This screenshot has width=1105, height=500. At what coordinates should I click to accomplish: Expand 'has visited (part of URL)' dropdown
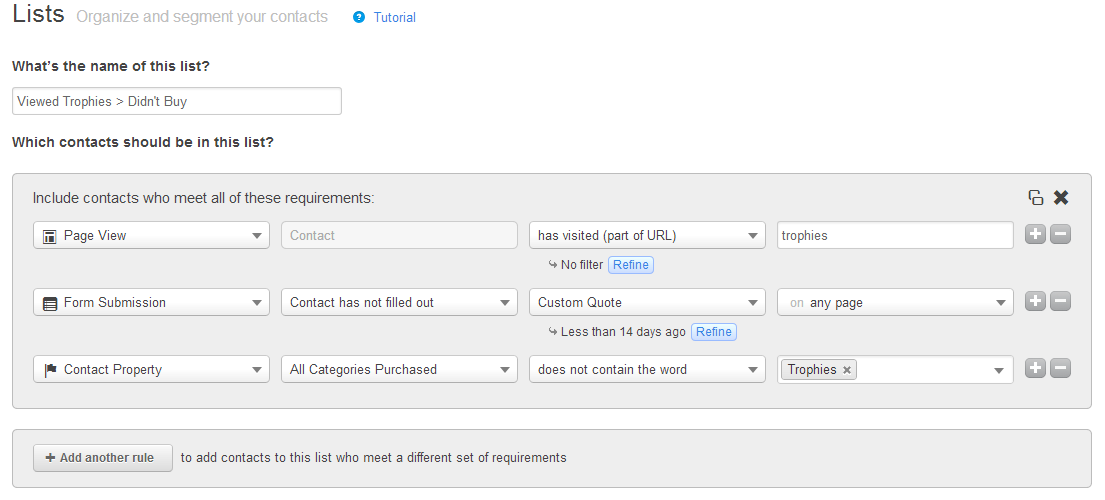(647, 235)
